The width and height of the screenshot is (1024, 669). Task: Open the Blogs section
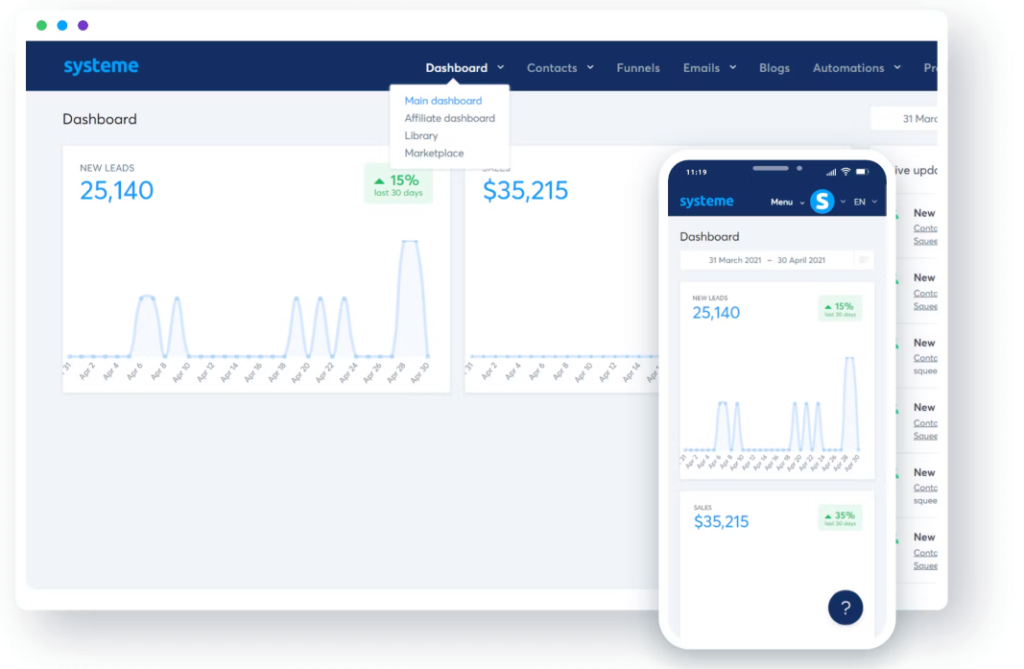(774, 67)
